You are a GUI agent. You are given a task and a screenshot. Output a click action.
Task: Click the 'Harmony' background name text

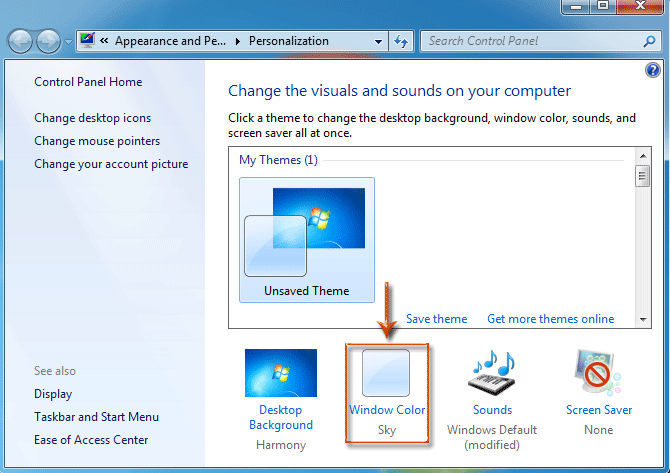(281, 445)
